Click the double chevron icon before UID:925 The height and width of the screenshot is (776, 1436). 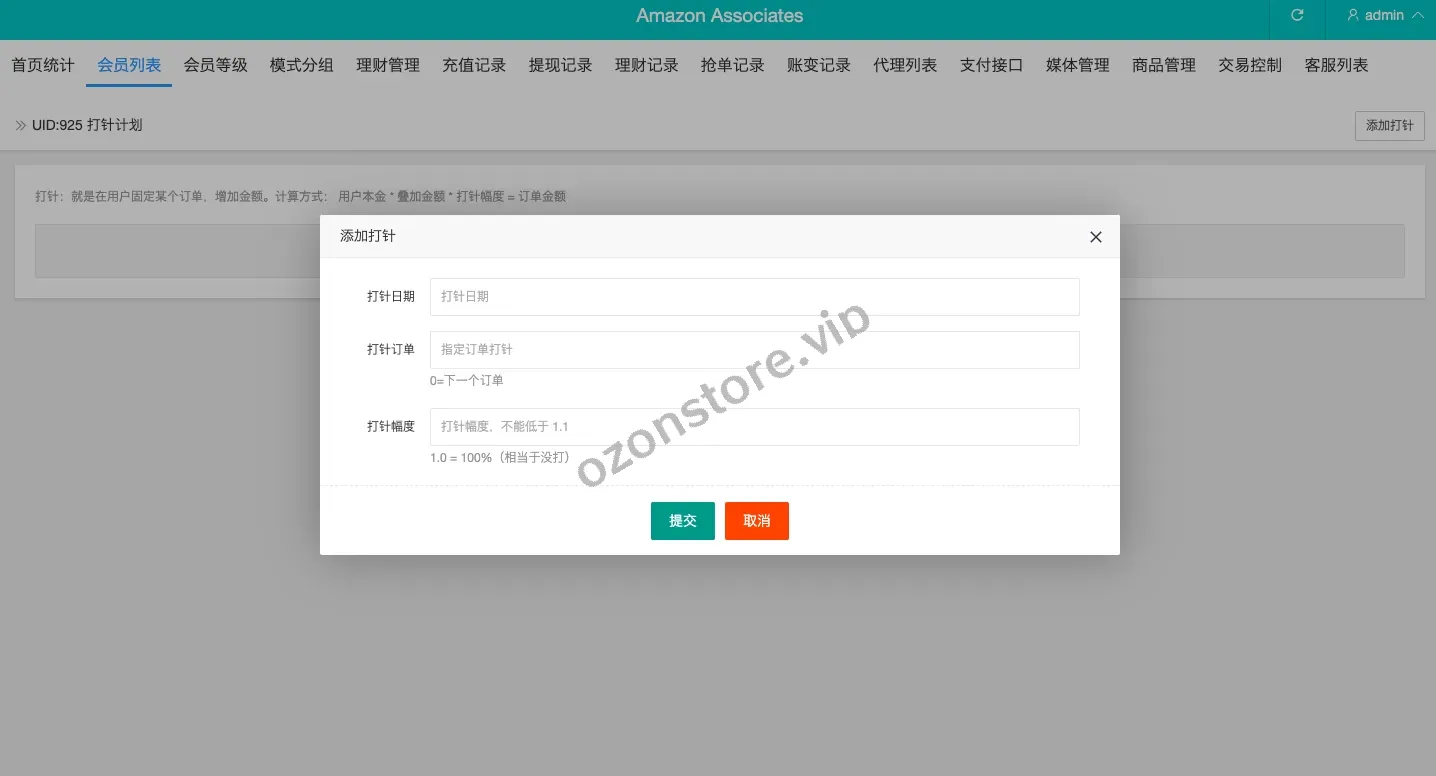[21, 126]
